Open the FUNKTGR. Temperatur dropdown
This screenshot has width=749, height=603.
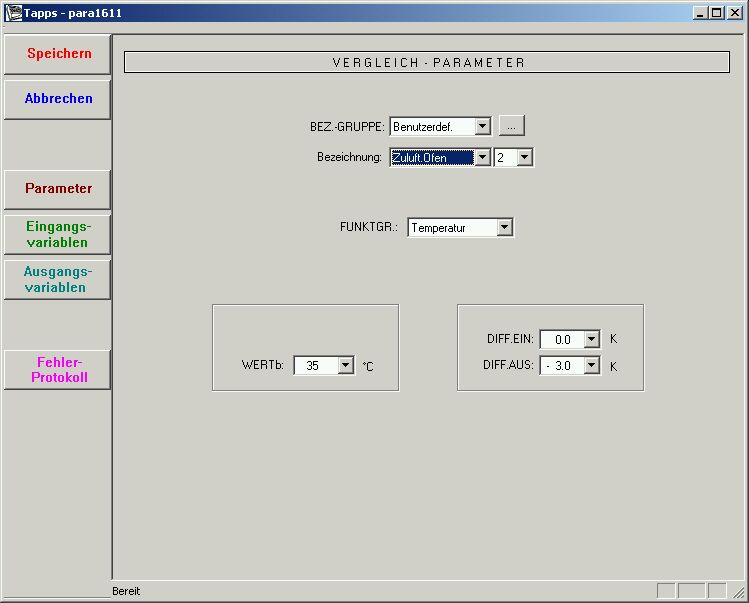click(x=504, y=228)
